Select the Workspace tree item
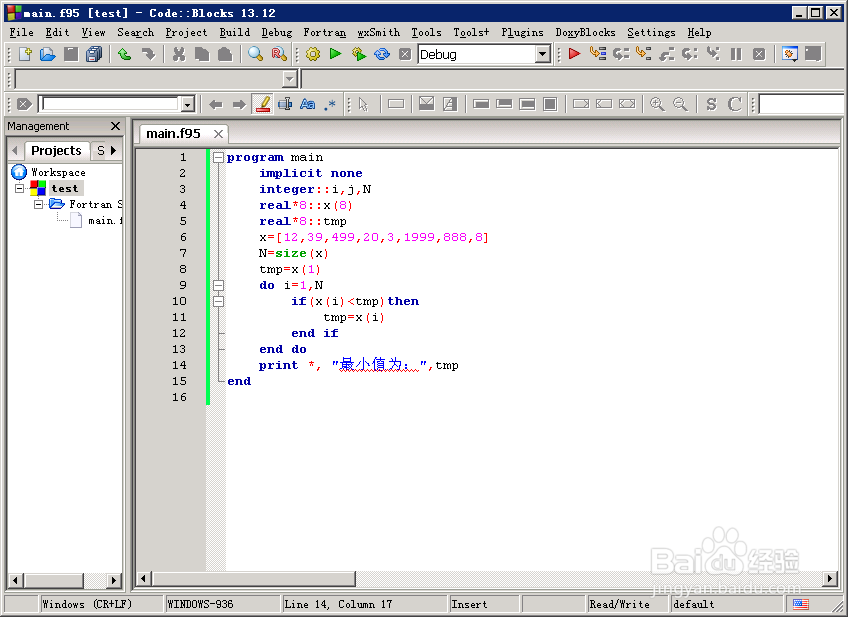 pyautogui.click(x=58, y=173)
